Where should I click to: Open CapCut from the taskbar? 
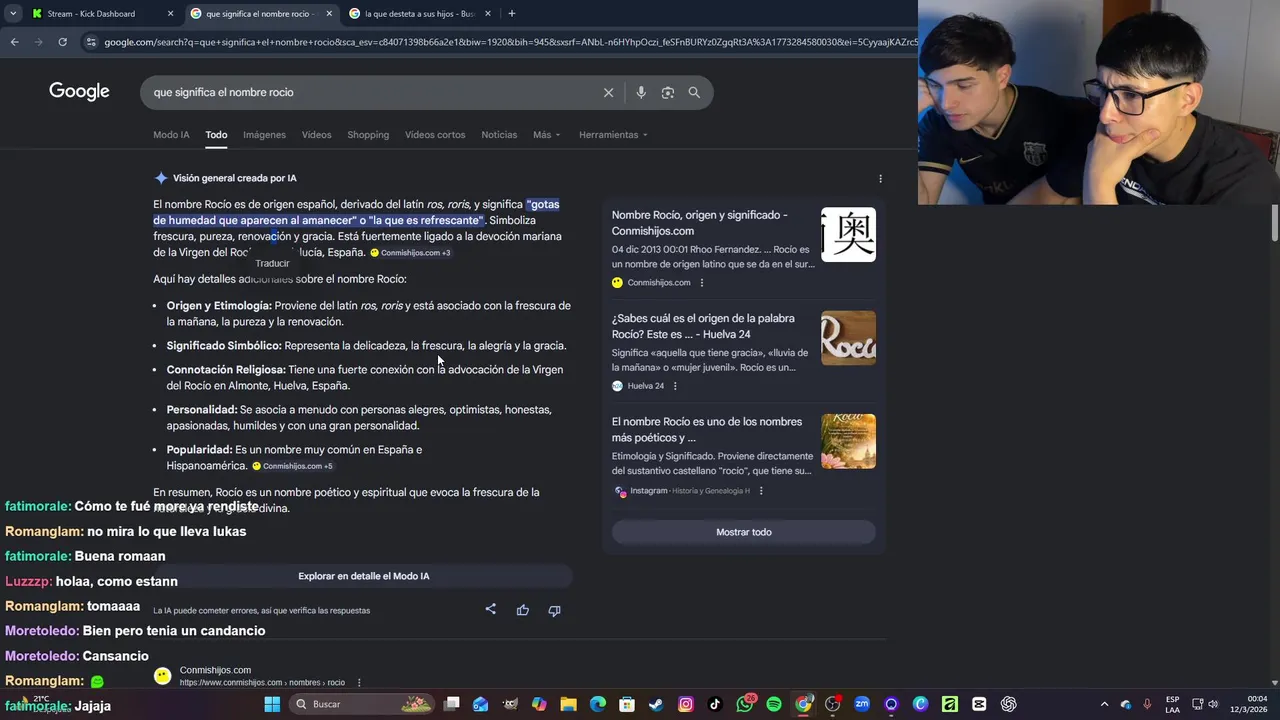click(979, 704)
